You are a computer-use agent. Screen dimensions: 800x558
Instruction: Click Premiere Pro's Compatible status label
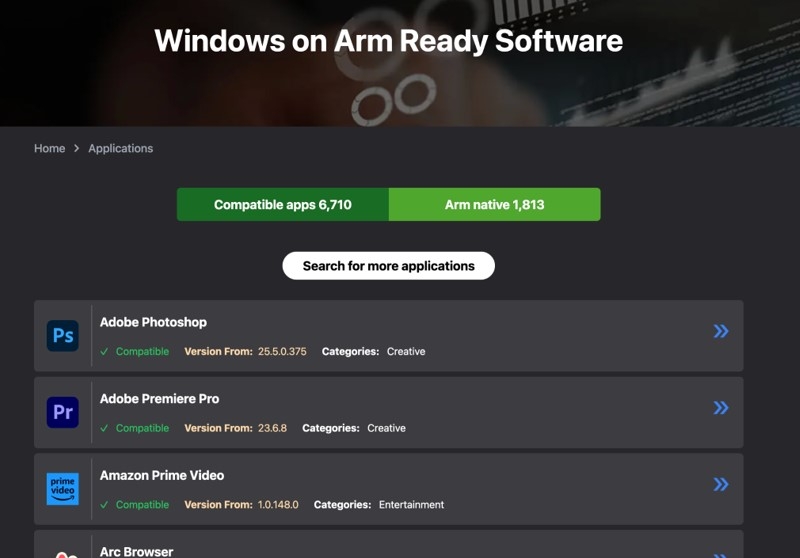coord(142,428)
